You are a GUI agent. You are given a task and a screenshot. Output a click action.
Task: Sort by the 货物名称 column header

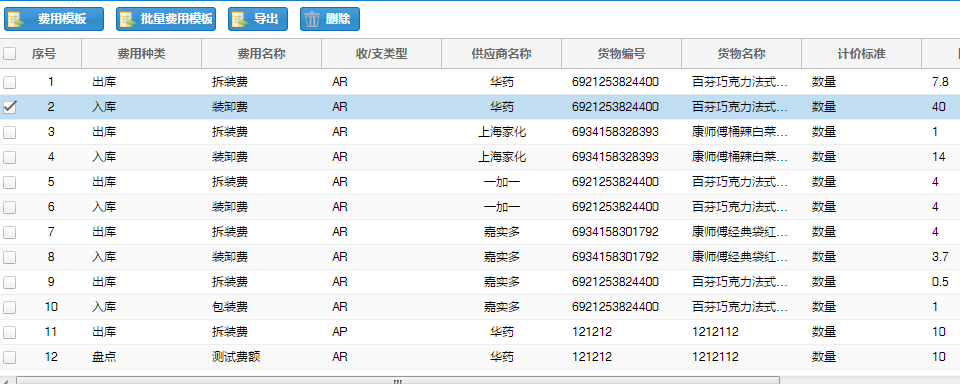[741, 54]
